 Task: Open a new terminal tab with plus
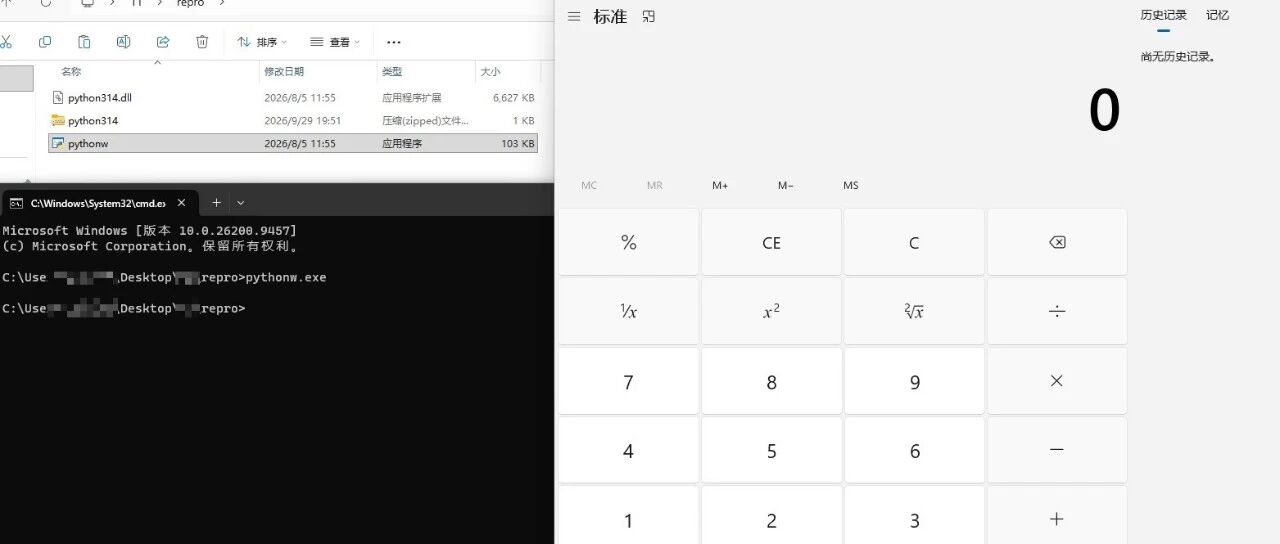(x=215, y=202)
